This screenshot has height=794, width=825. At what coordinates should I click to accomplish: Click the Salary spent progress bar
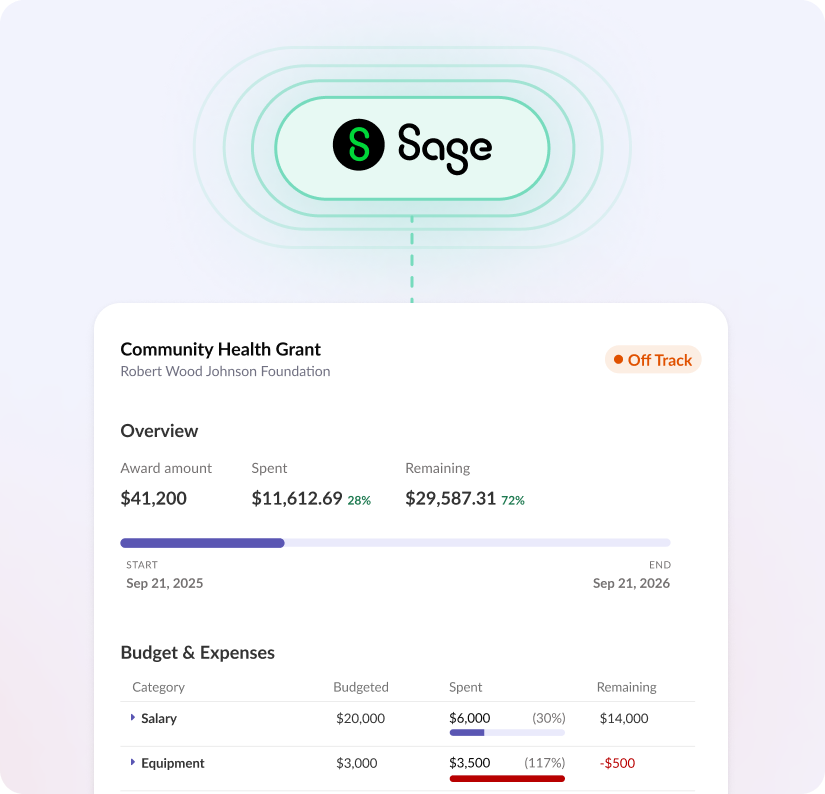click(x=507, y=733)
